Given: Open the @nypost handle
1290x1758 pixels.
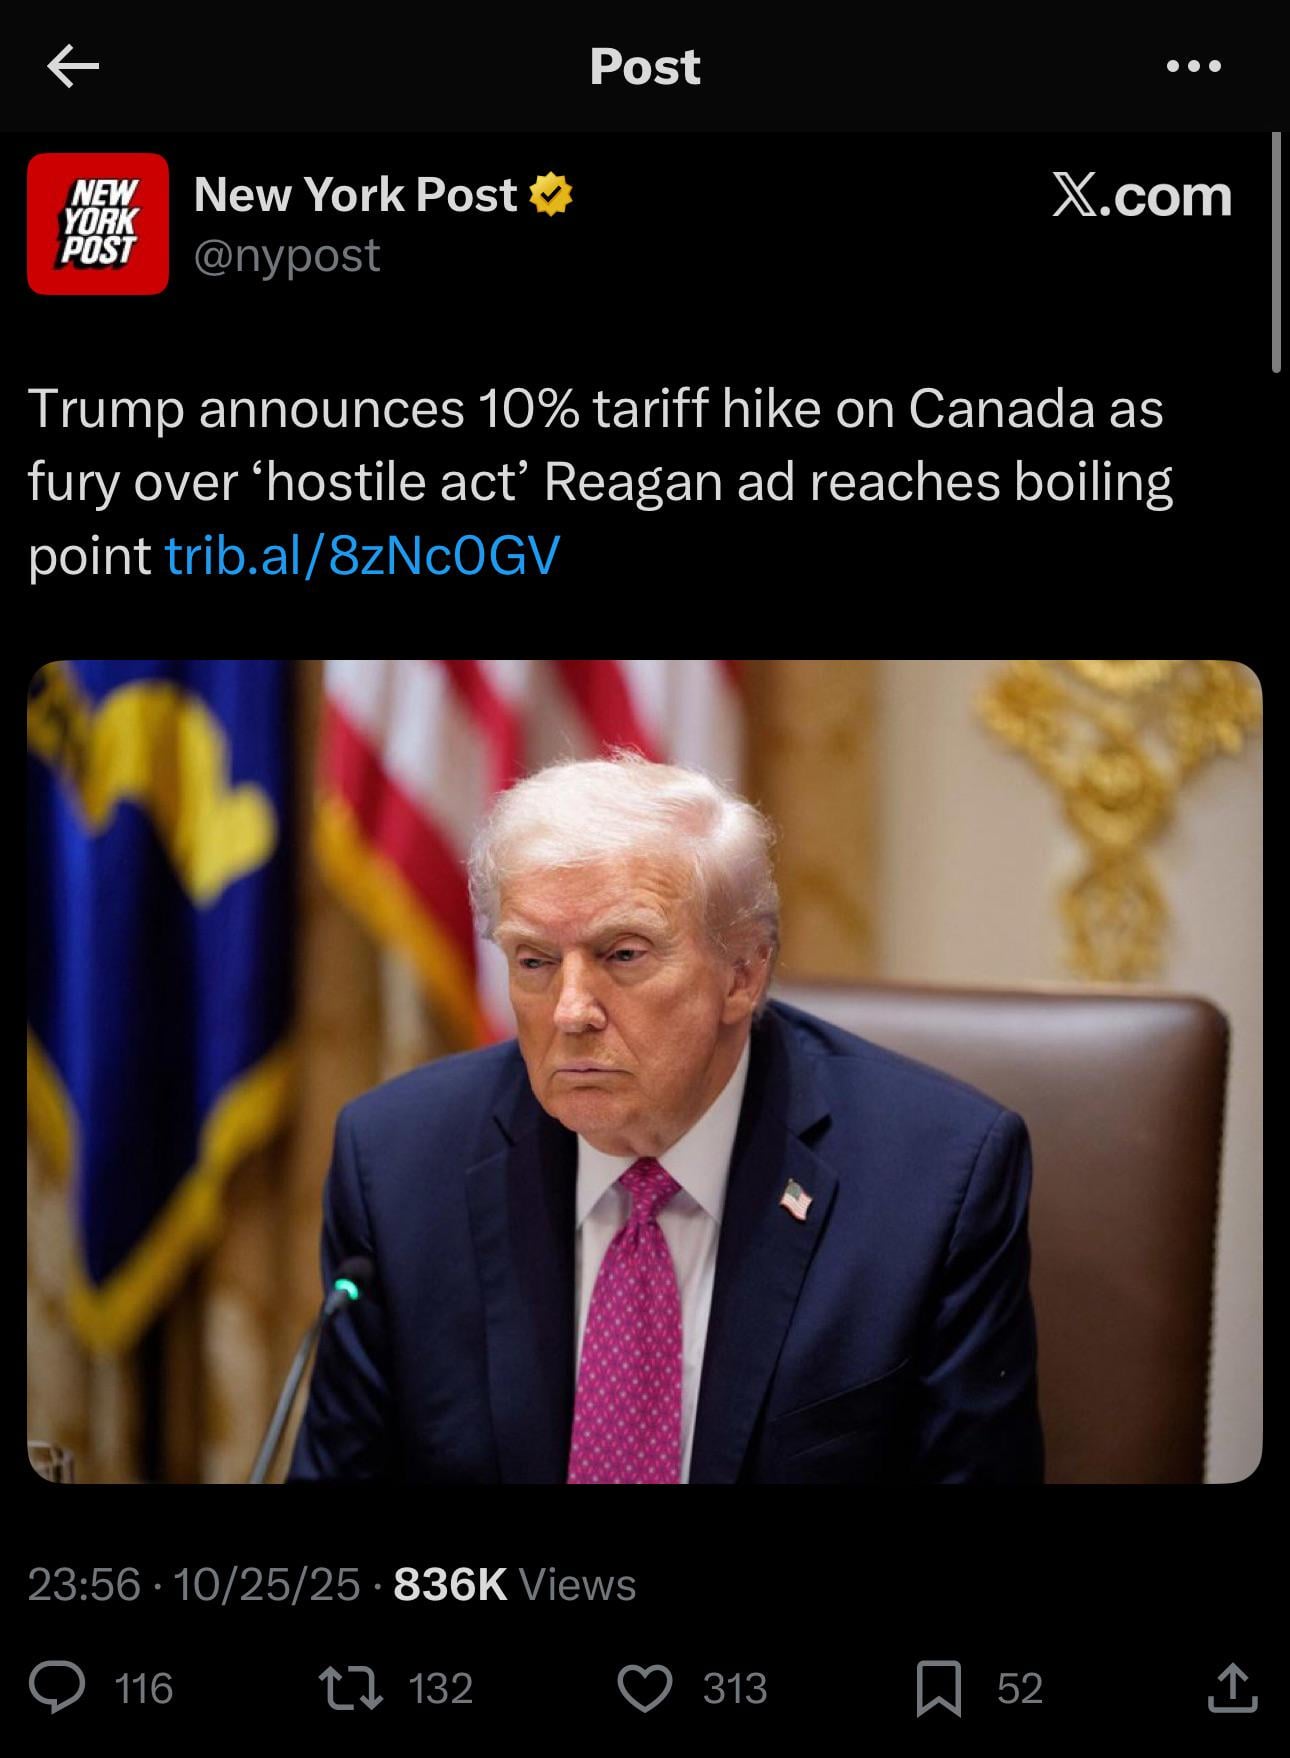Looking at the screenshot, I should click(x=287, y=256).
